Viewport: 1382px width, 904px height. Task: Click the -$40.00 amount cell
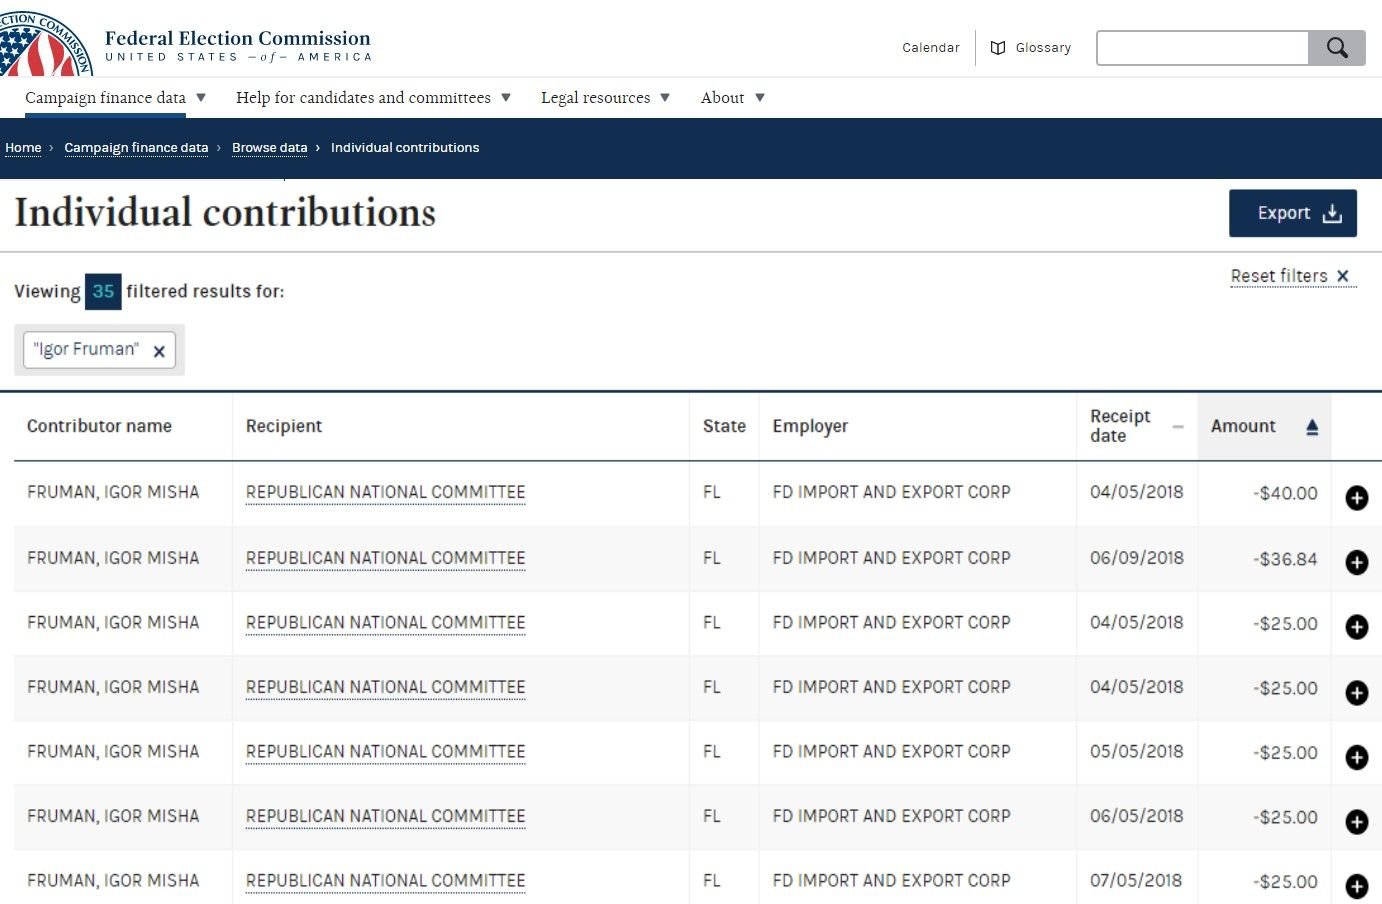pos(1285,493)
